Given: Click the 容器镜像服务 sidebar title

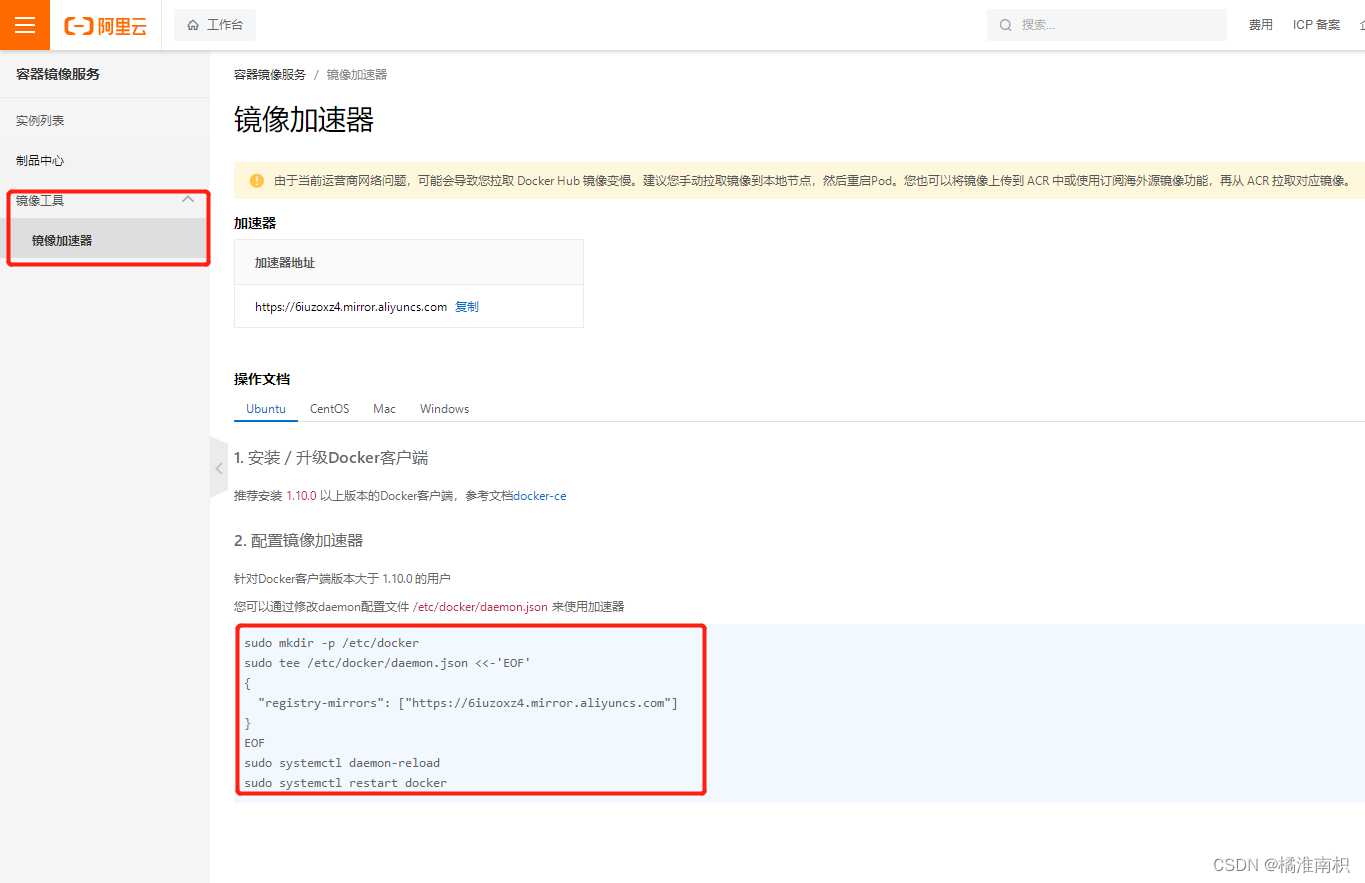Looking at the screenshot, I should click(58, 74).
